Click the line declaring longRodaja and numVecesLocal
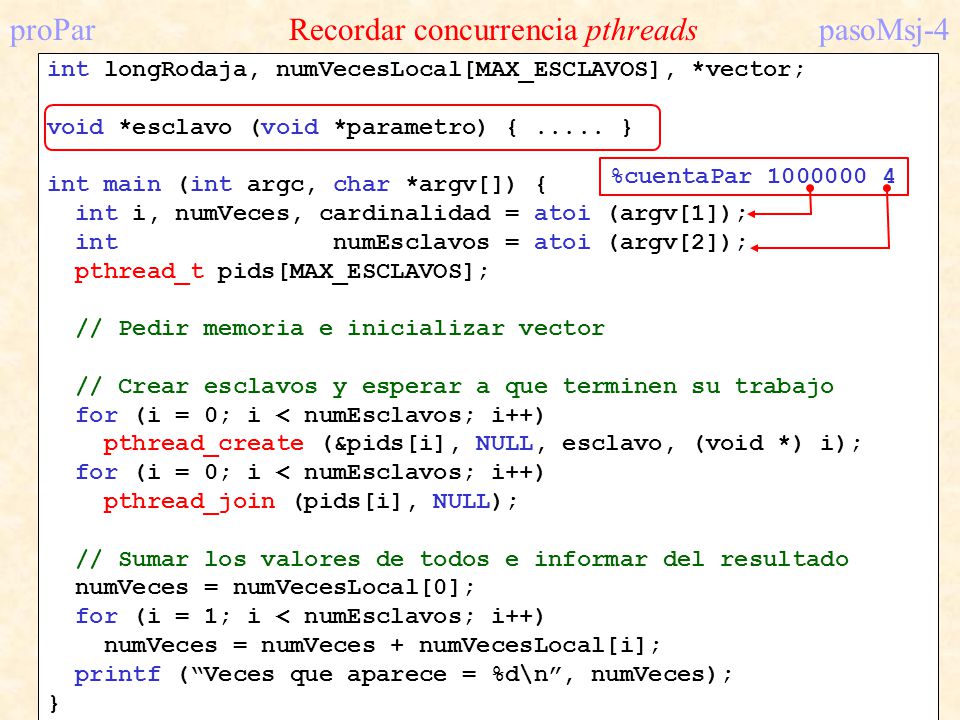960x720 pixels. (426, 70)
